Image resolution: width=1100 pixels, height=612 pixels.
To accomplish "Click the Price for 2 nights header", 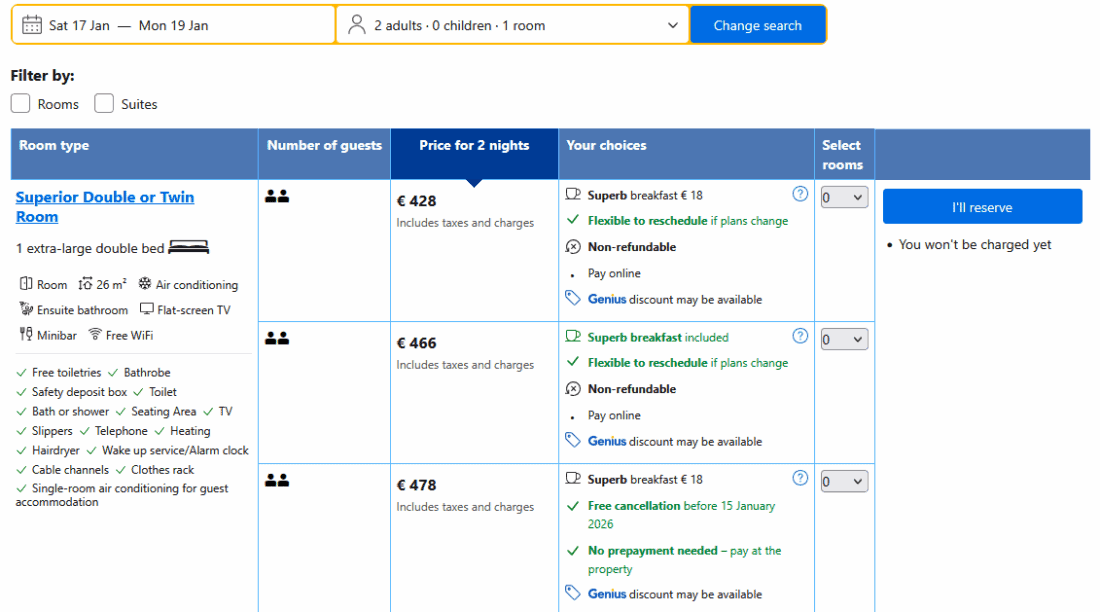I will [474, 146].
